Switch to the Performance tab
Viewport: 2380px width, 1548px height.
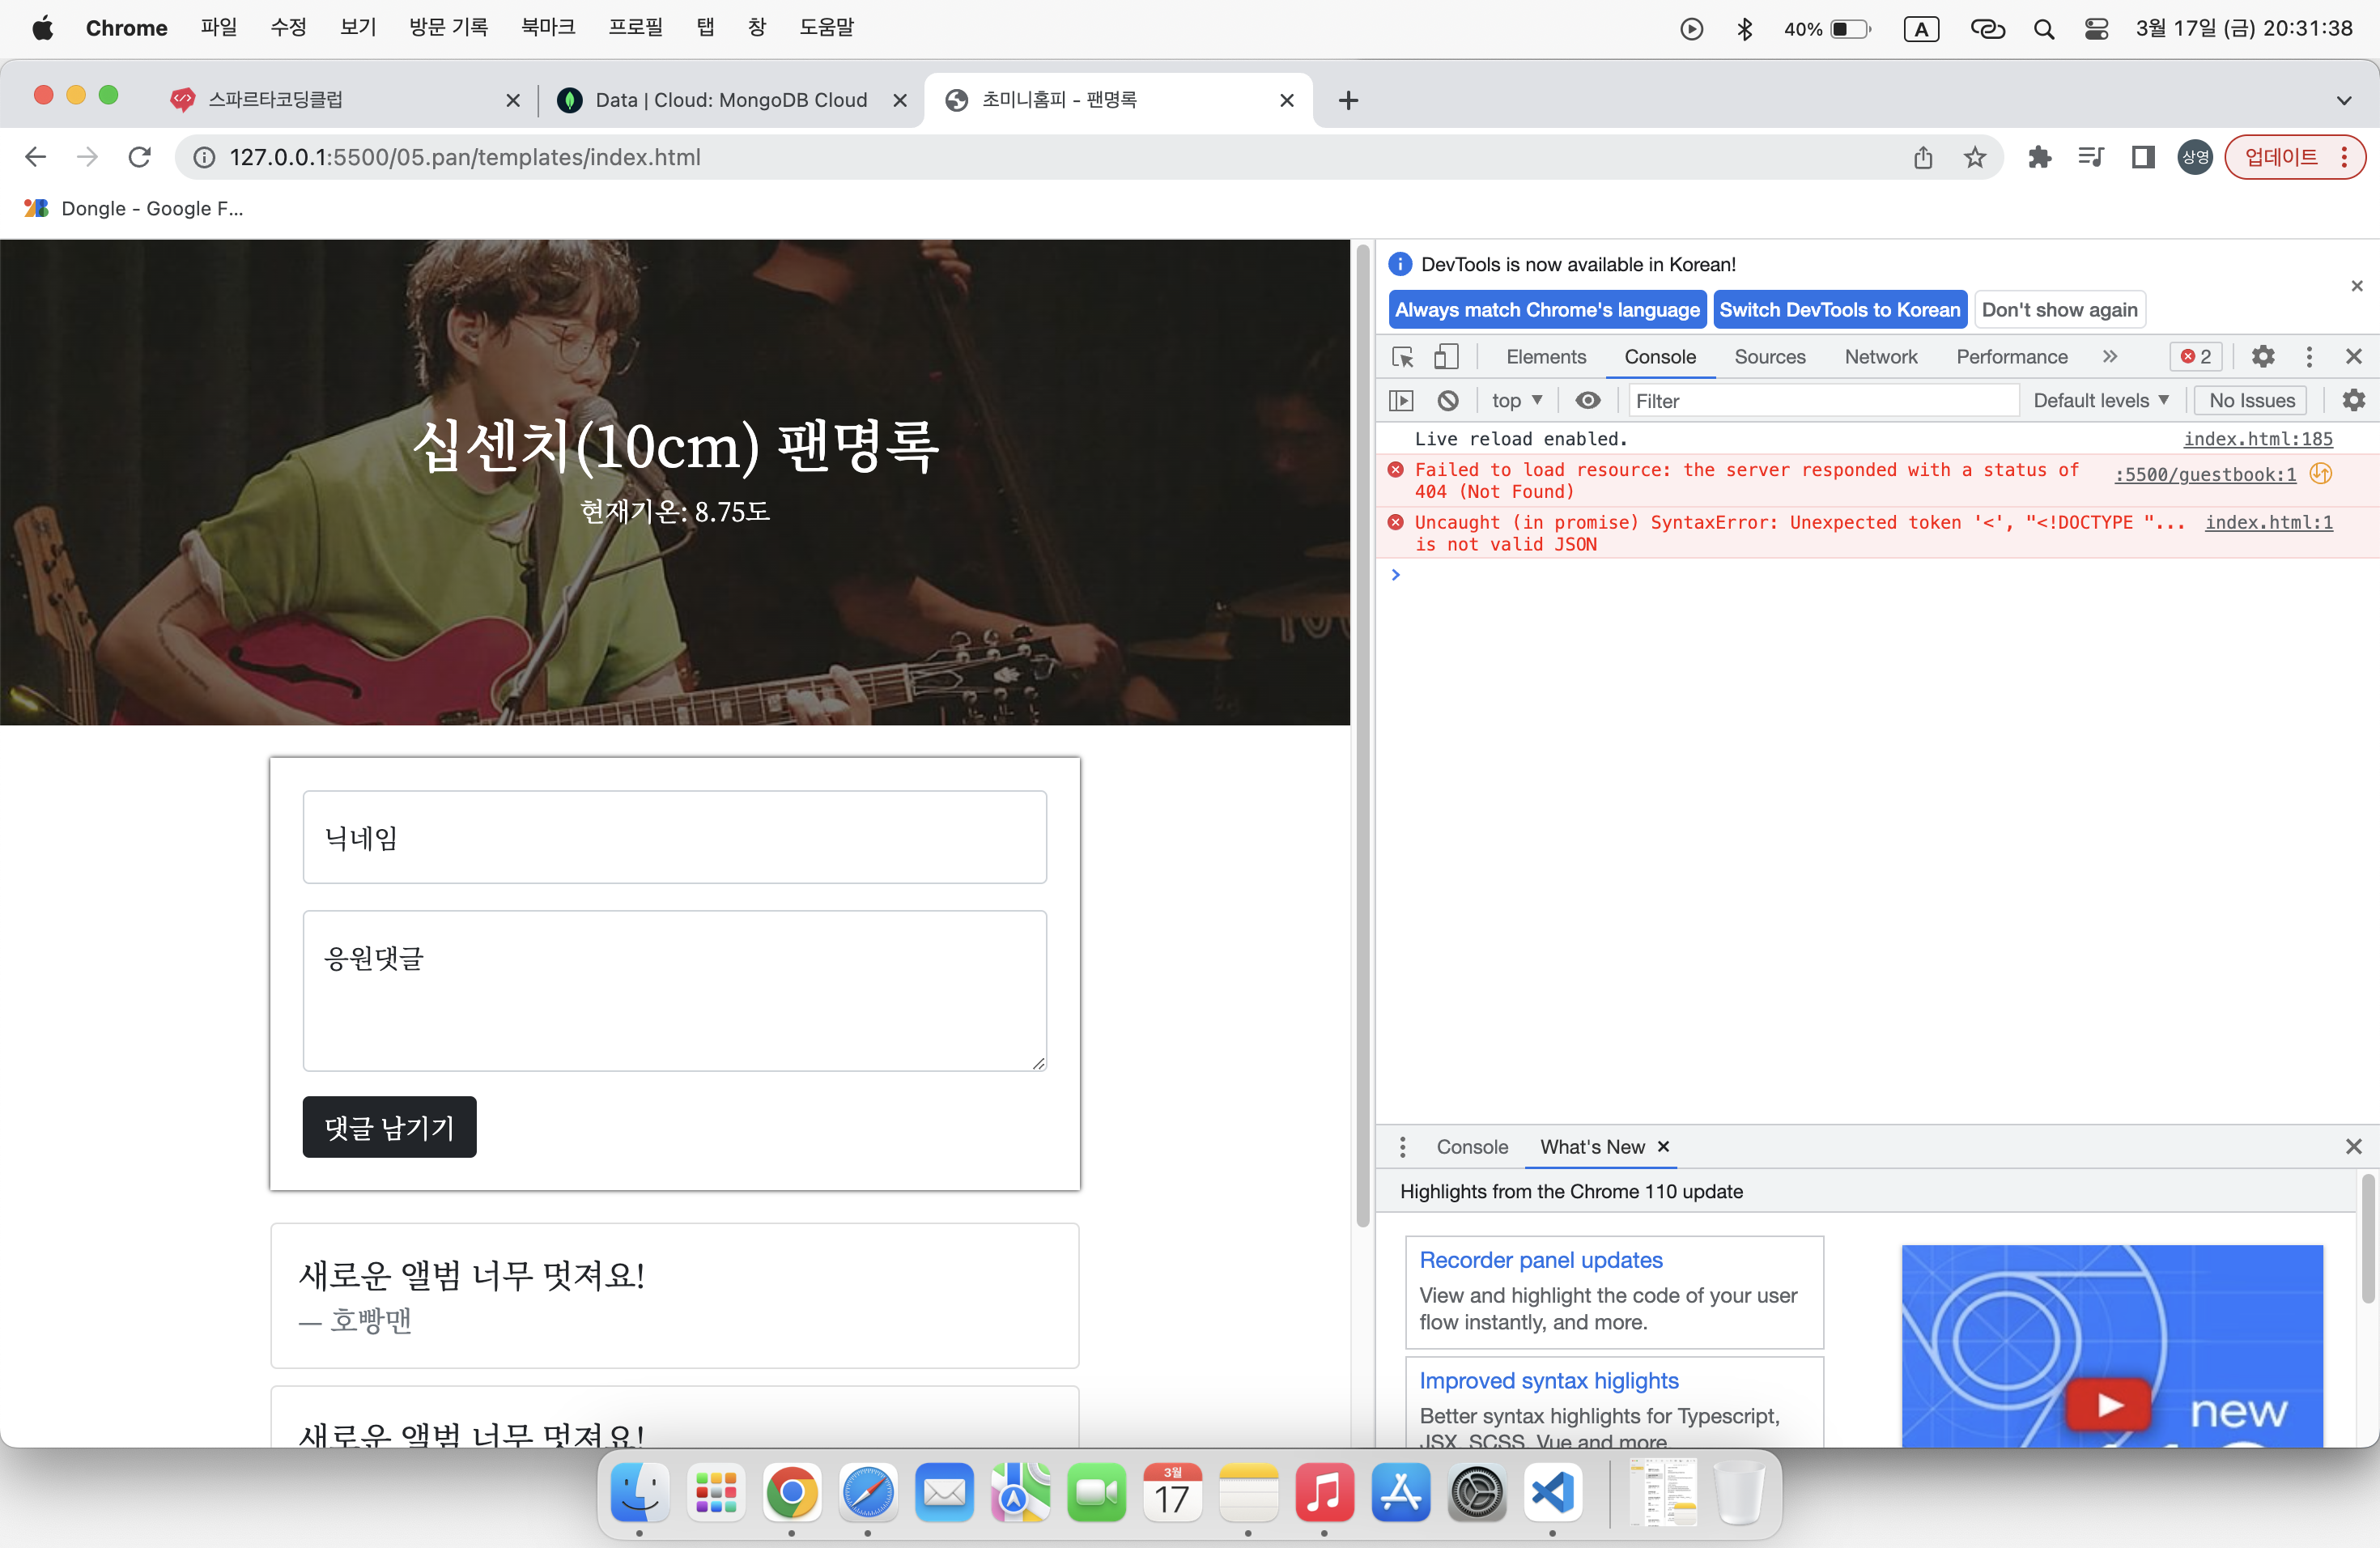pyautogui.click(x=2011, y=357)
